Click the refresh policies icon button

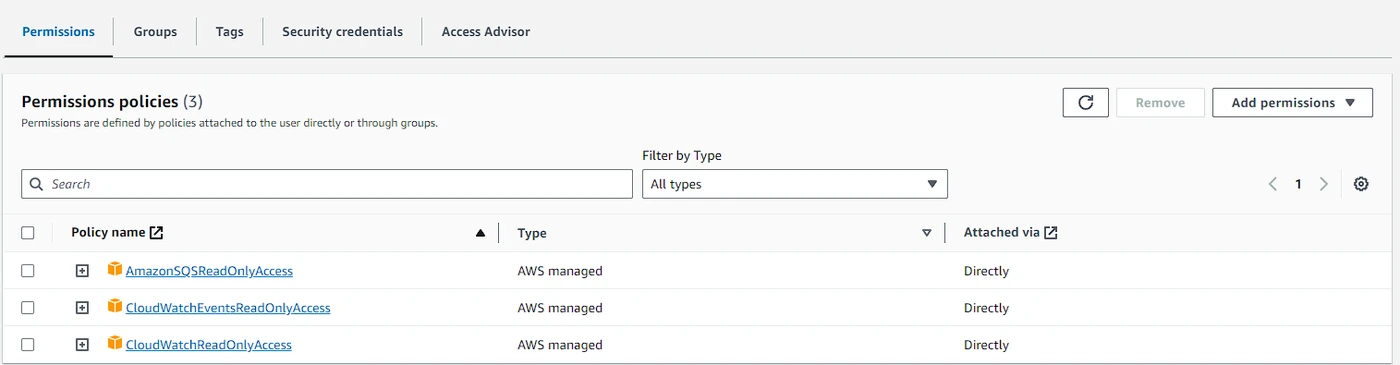click(x=1085, y=102)
